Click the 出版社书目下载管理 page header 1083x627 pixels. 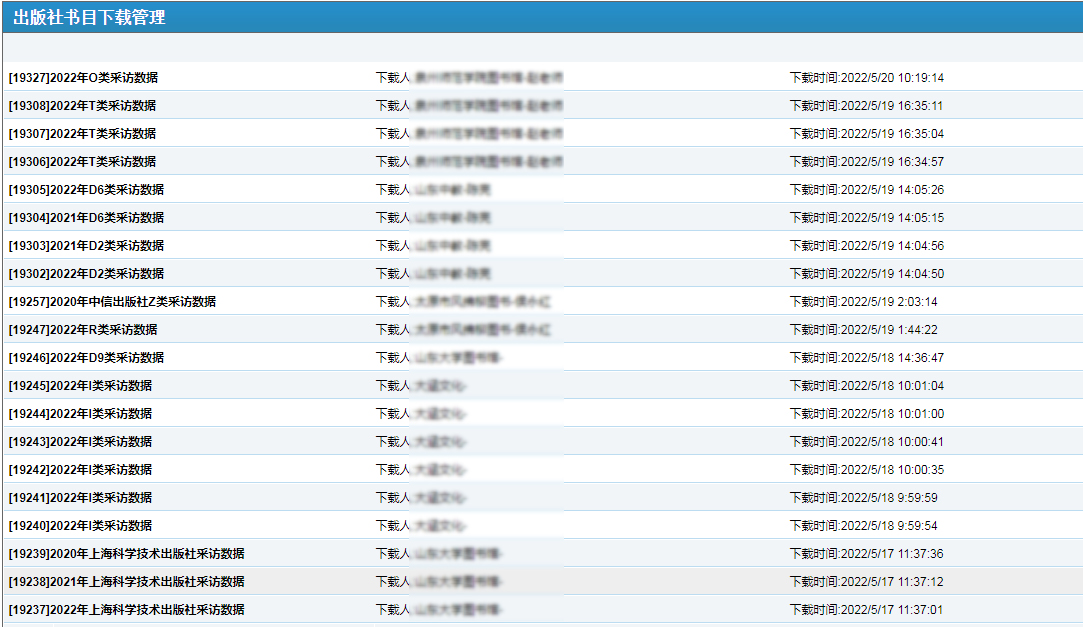(89, 18)
